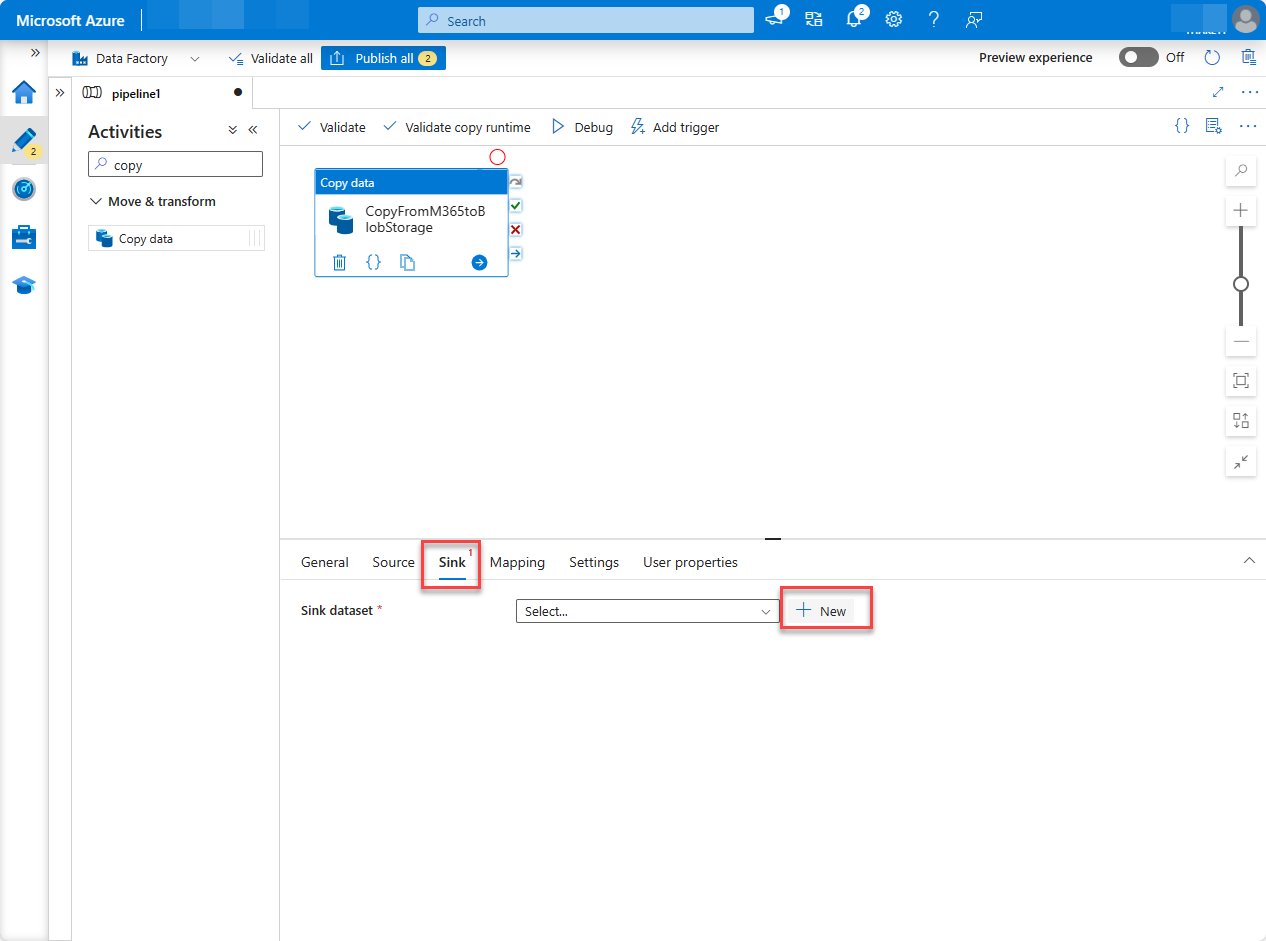
Task: Click New to create a sink dataset
Action: pyautogui.click(x=825, y=608)
